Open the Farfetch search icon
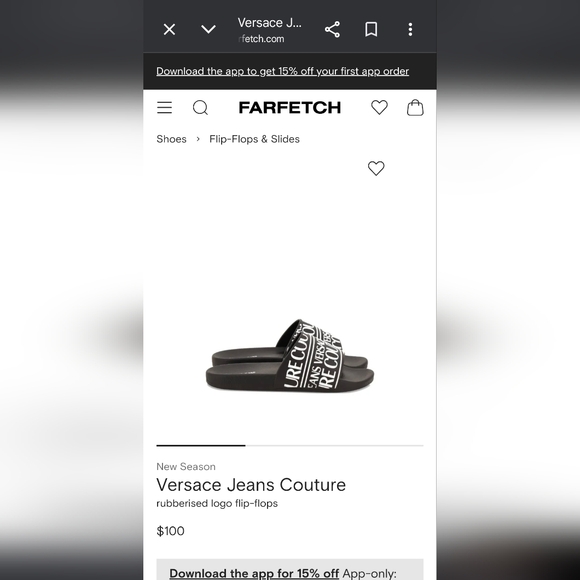580x580 pixels. (x=200, y=108)
